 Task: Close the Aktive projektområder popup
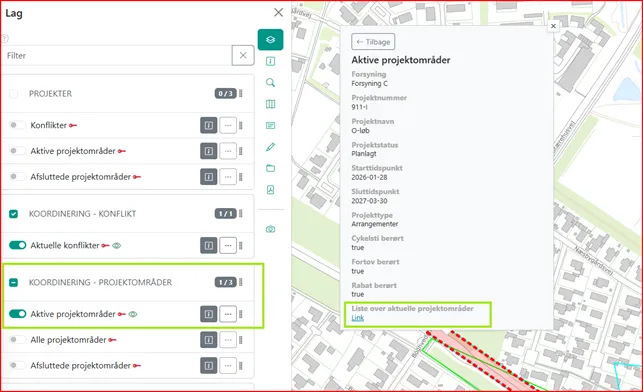pyautogui.click(x=553, y=26)
